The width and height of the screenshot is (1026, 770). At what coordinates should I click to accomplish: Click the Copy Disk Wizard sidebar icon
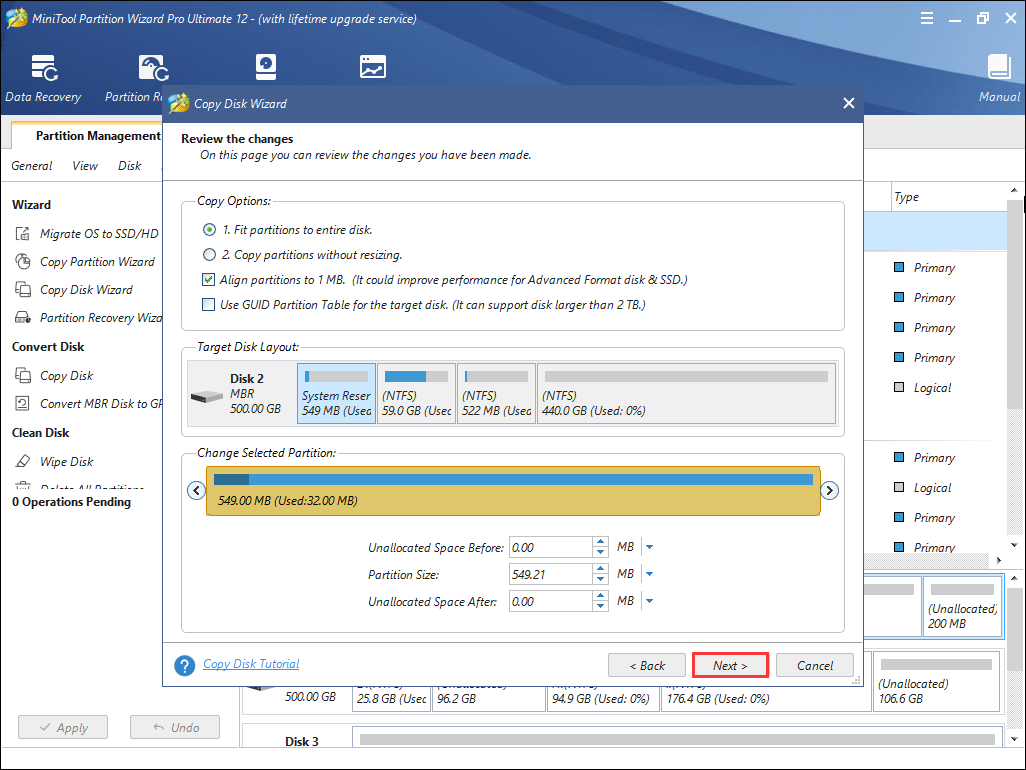point(23,289)
